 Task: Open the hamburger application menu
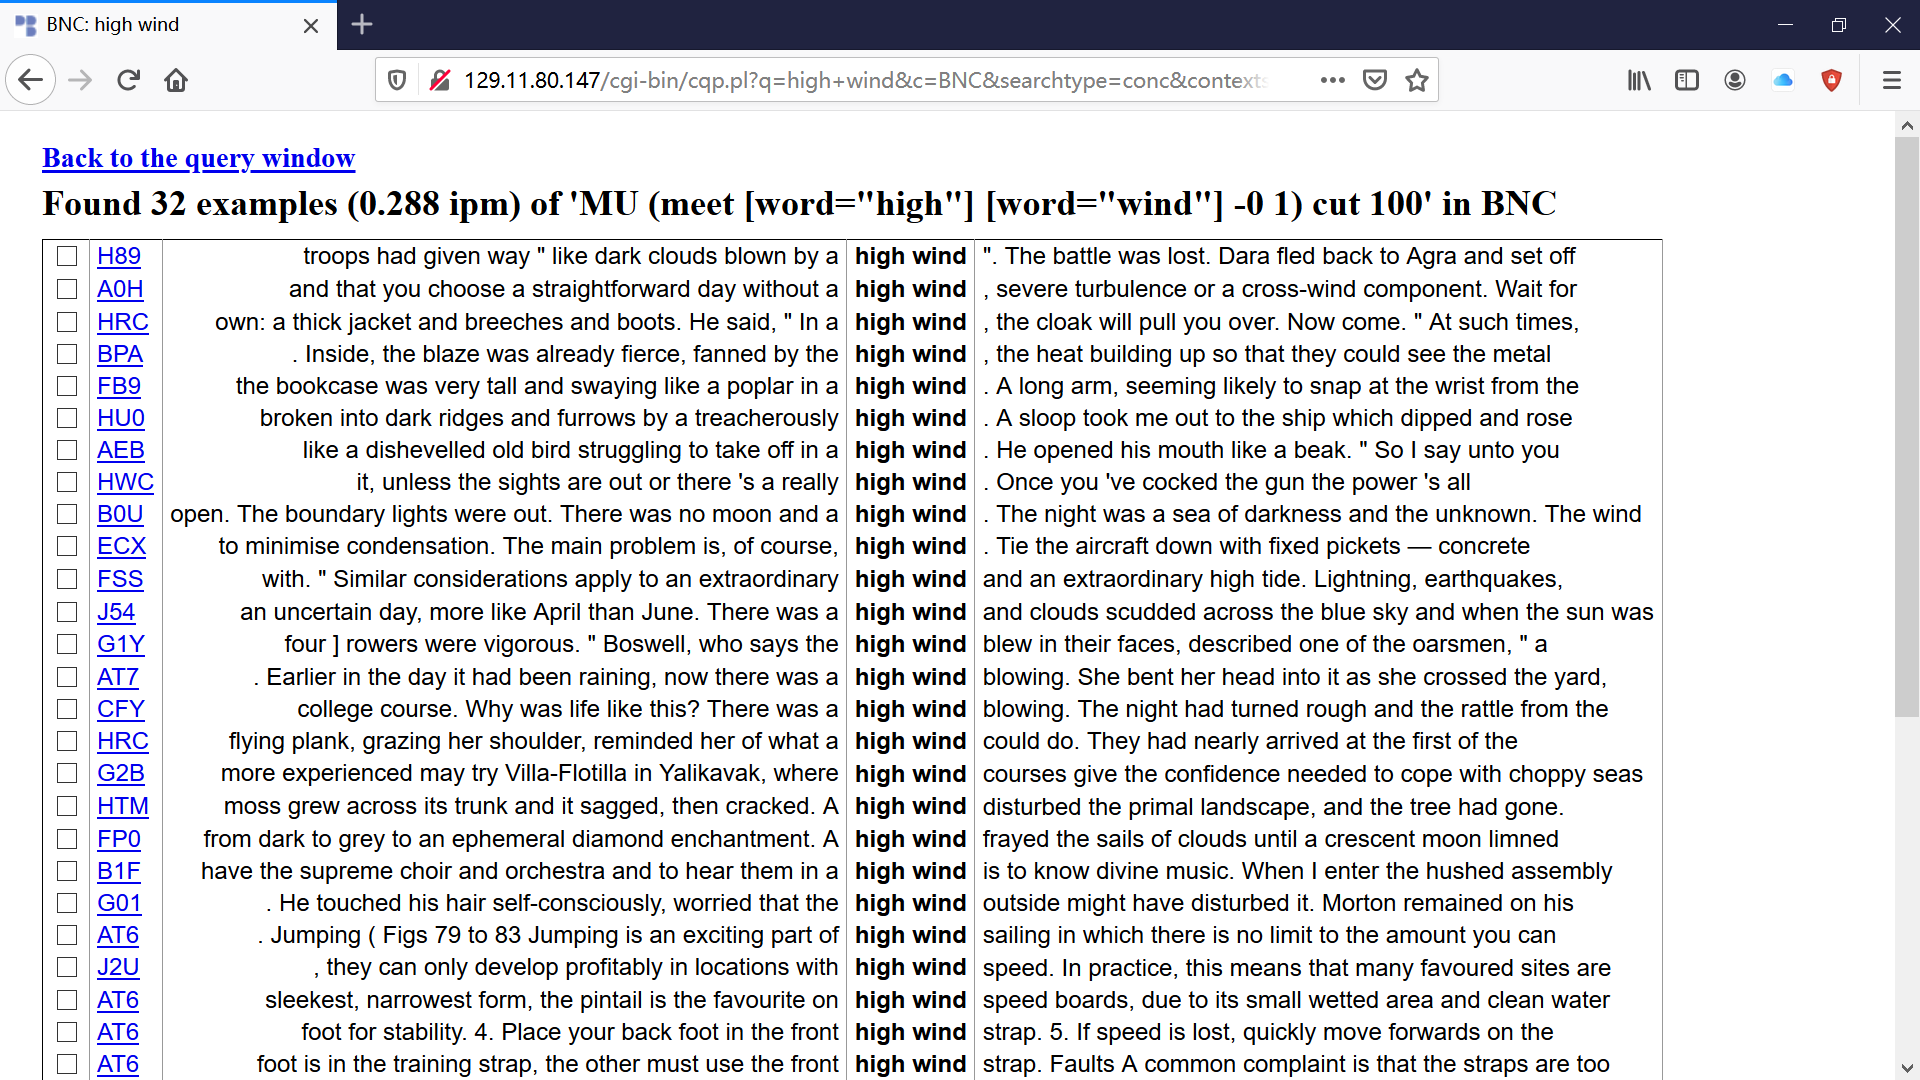(x=1891, y=80)
